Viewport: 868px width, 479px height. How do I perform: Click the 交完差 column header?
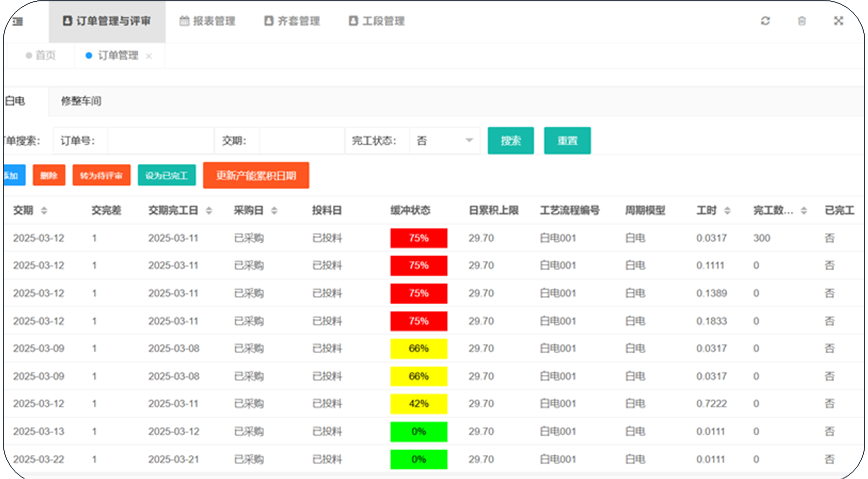[x=106, y=210]
